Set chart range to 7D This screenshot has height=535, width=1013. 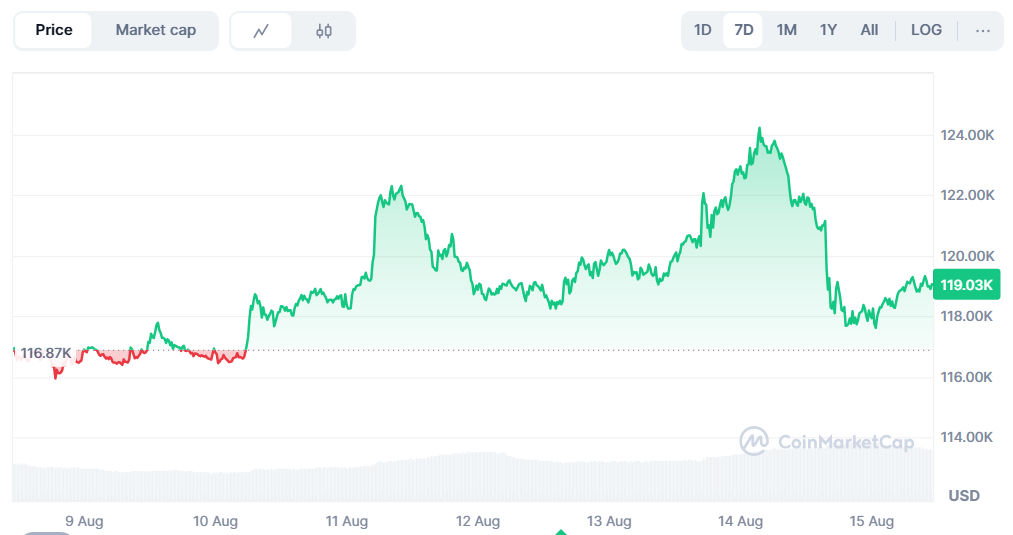coord(744,30)
